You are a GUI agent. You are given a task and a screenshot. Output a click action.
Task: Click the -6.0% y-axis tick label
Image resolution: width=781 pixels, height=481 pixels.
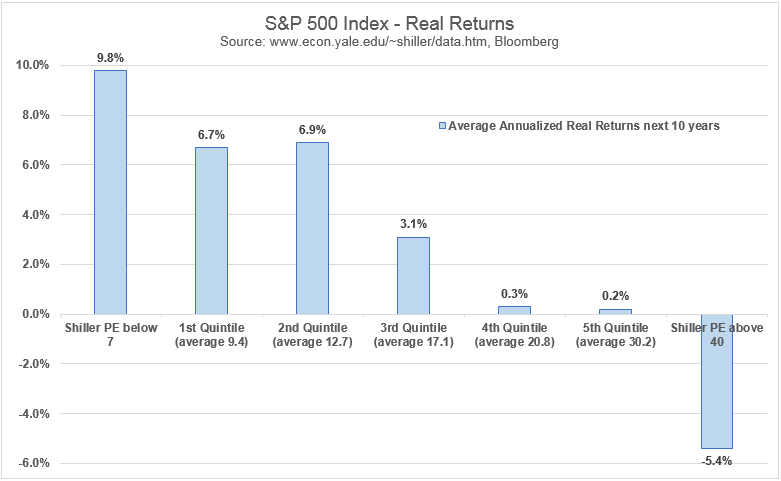[x=33, y=463]
